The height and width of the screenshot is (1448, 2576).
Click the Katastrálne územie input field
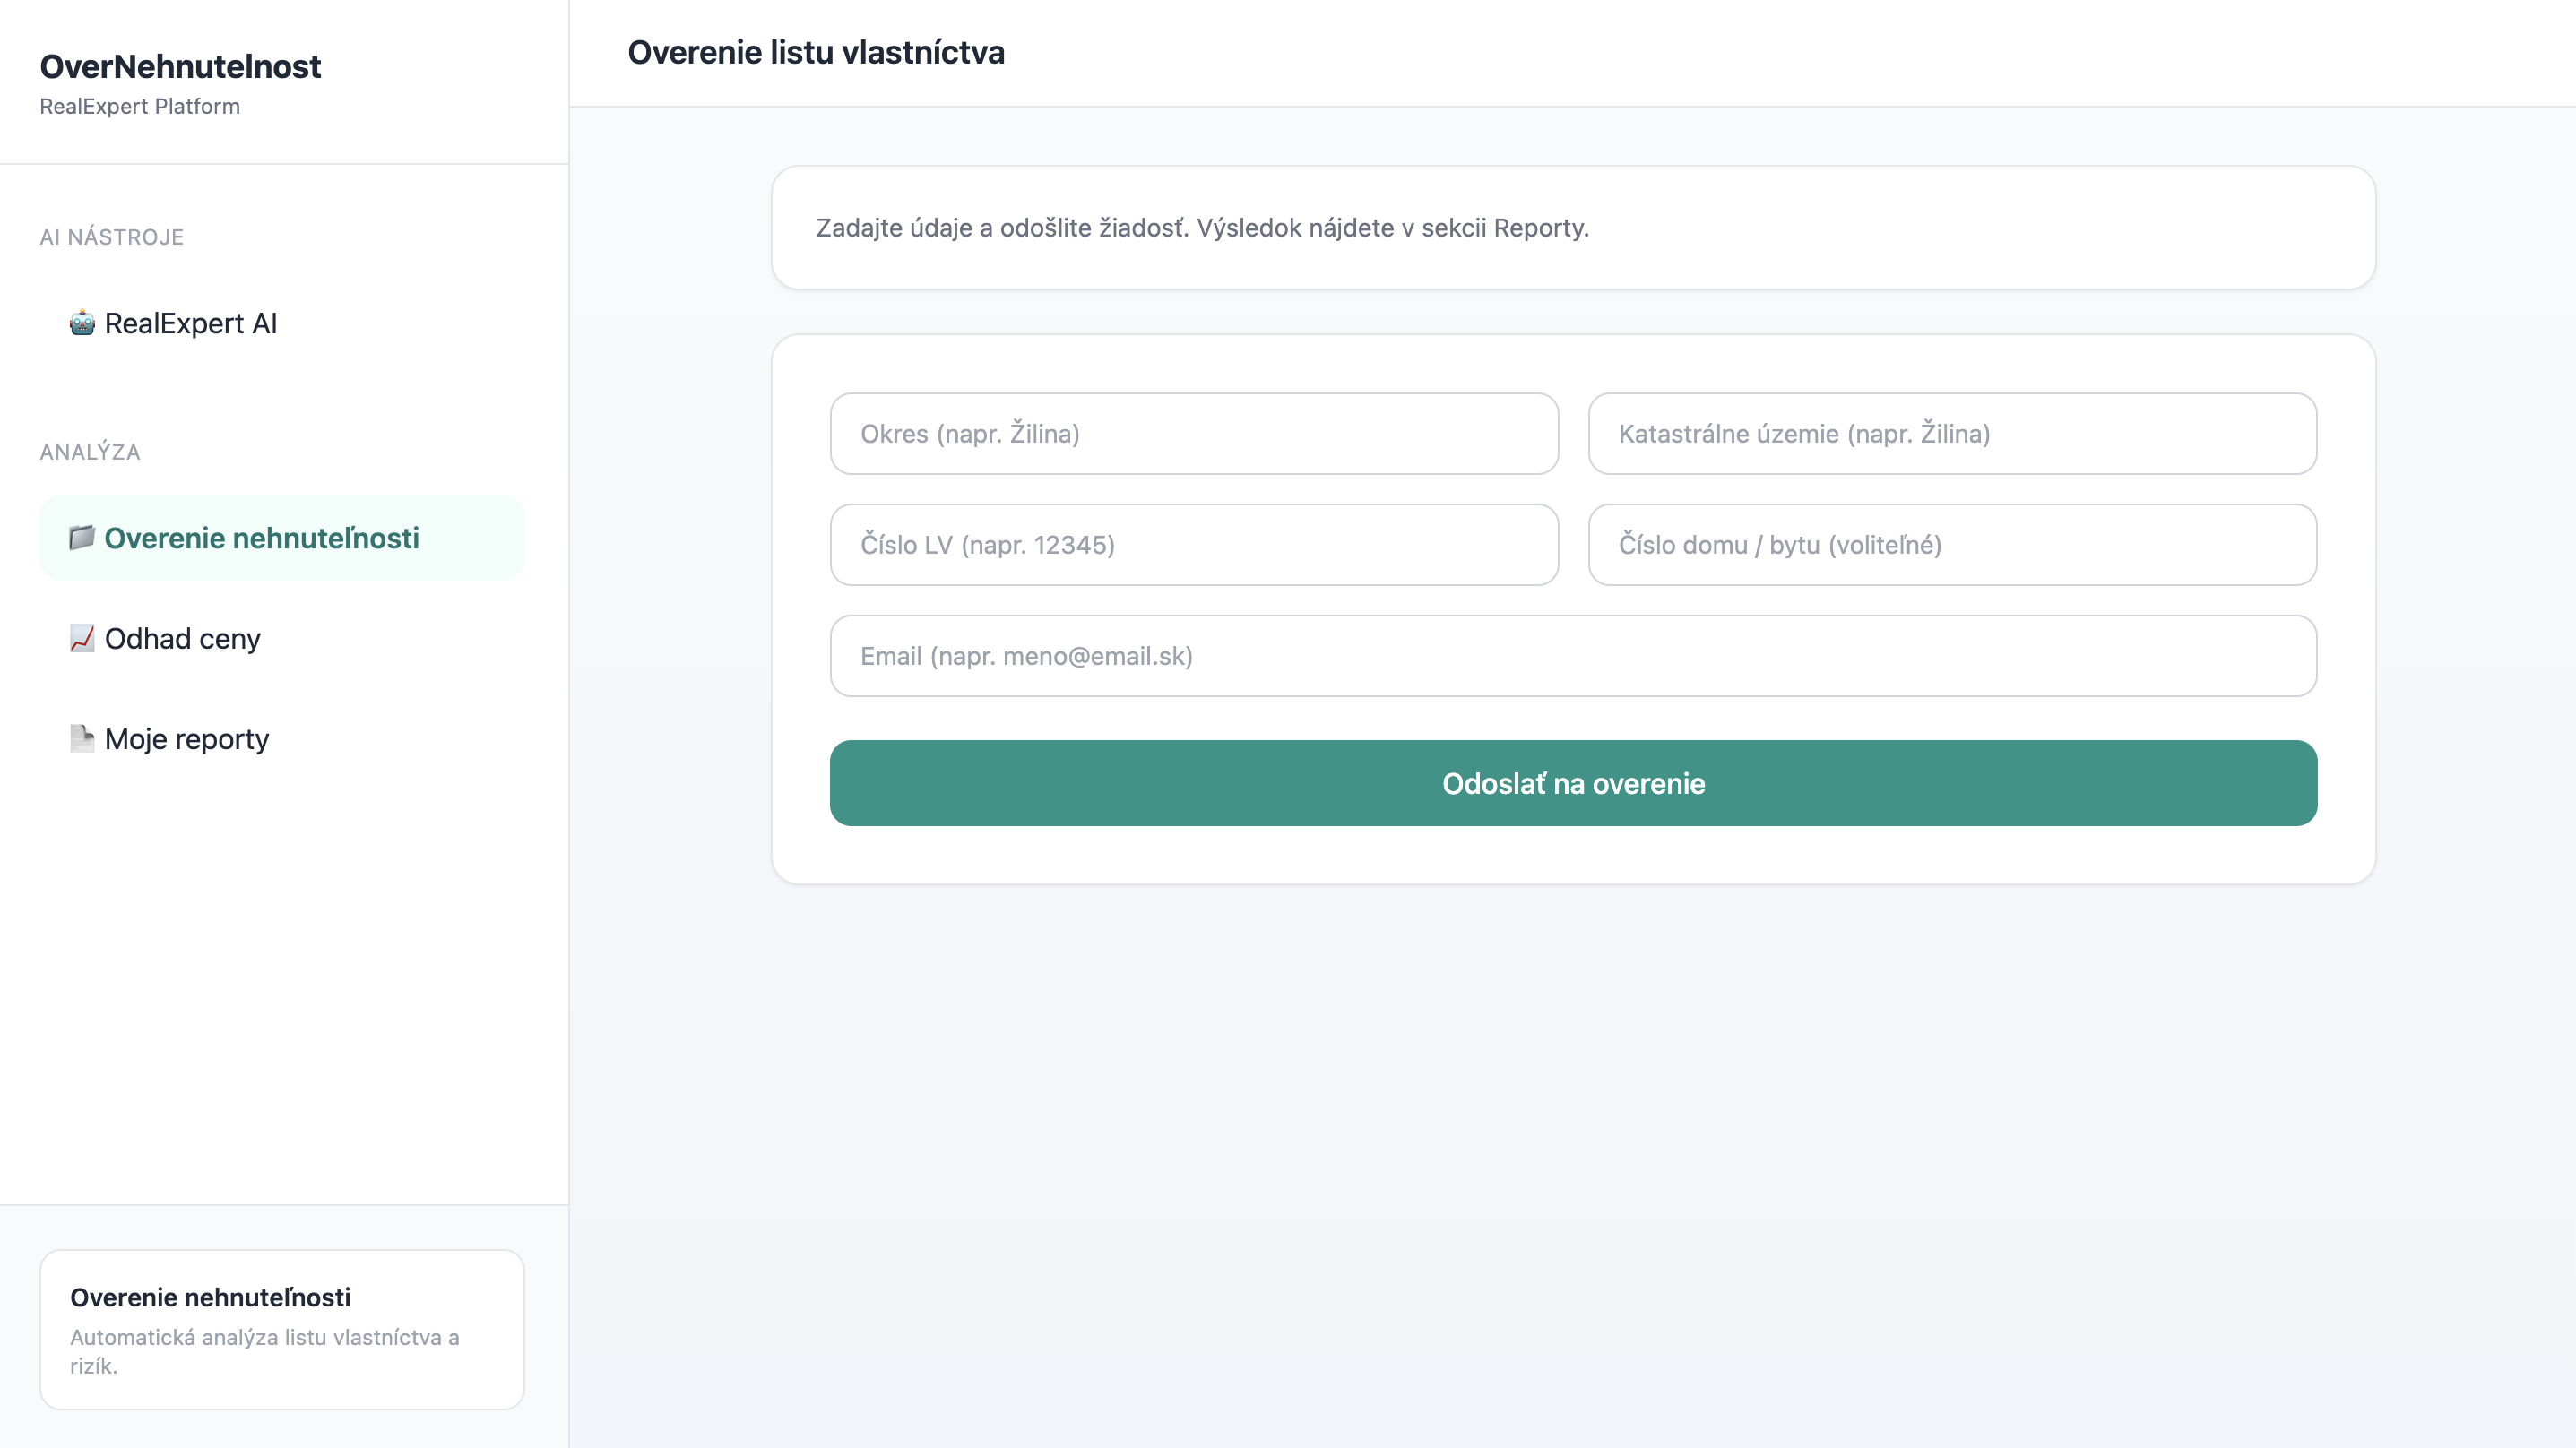click(1952, 434)
